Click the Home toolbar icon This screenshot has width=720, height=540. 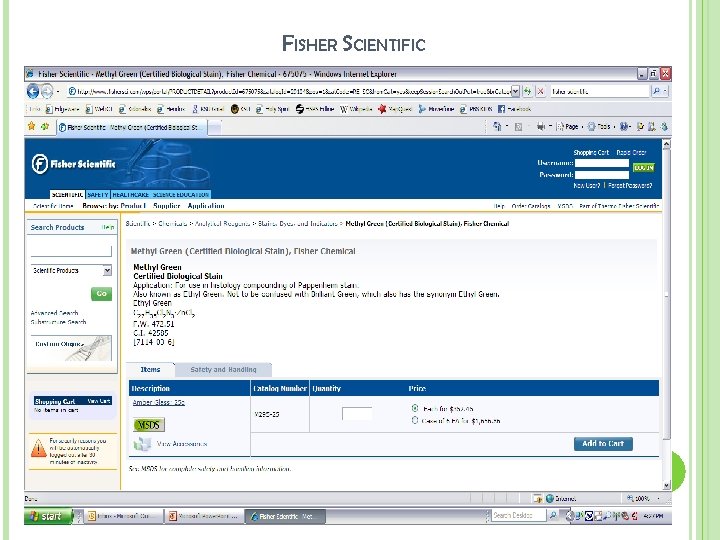pos(497,126)
